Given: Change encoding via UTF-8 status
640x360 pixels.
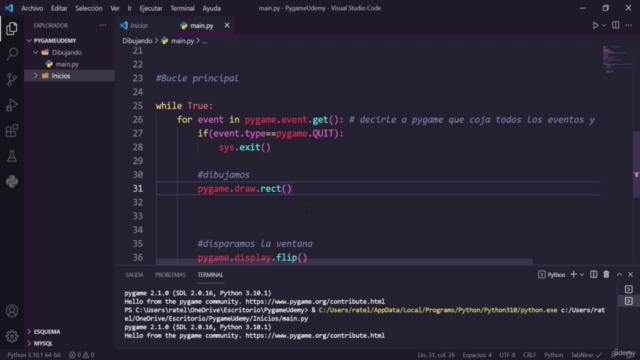Looking at the screenshot, I should coord(507,355).
